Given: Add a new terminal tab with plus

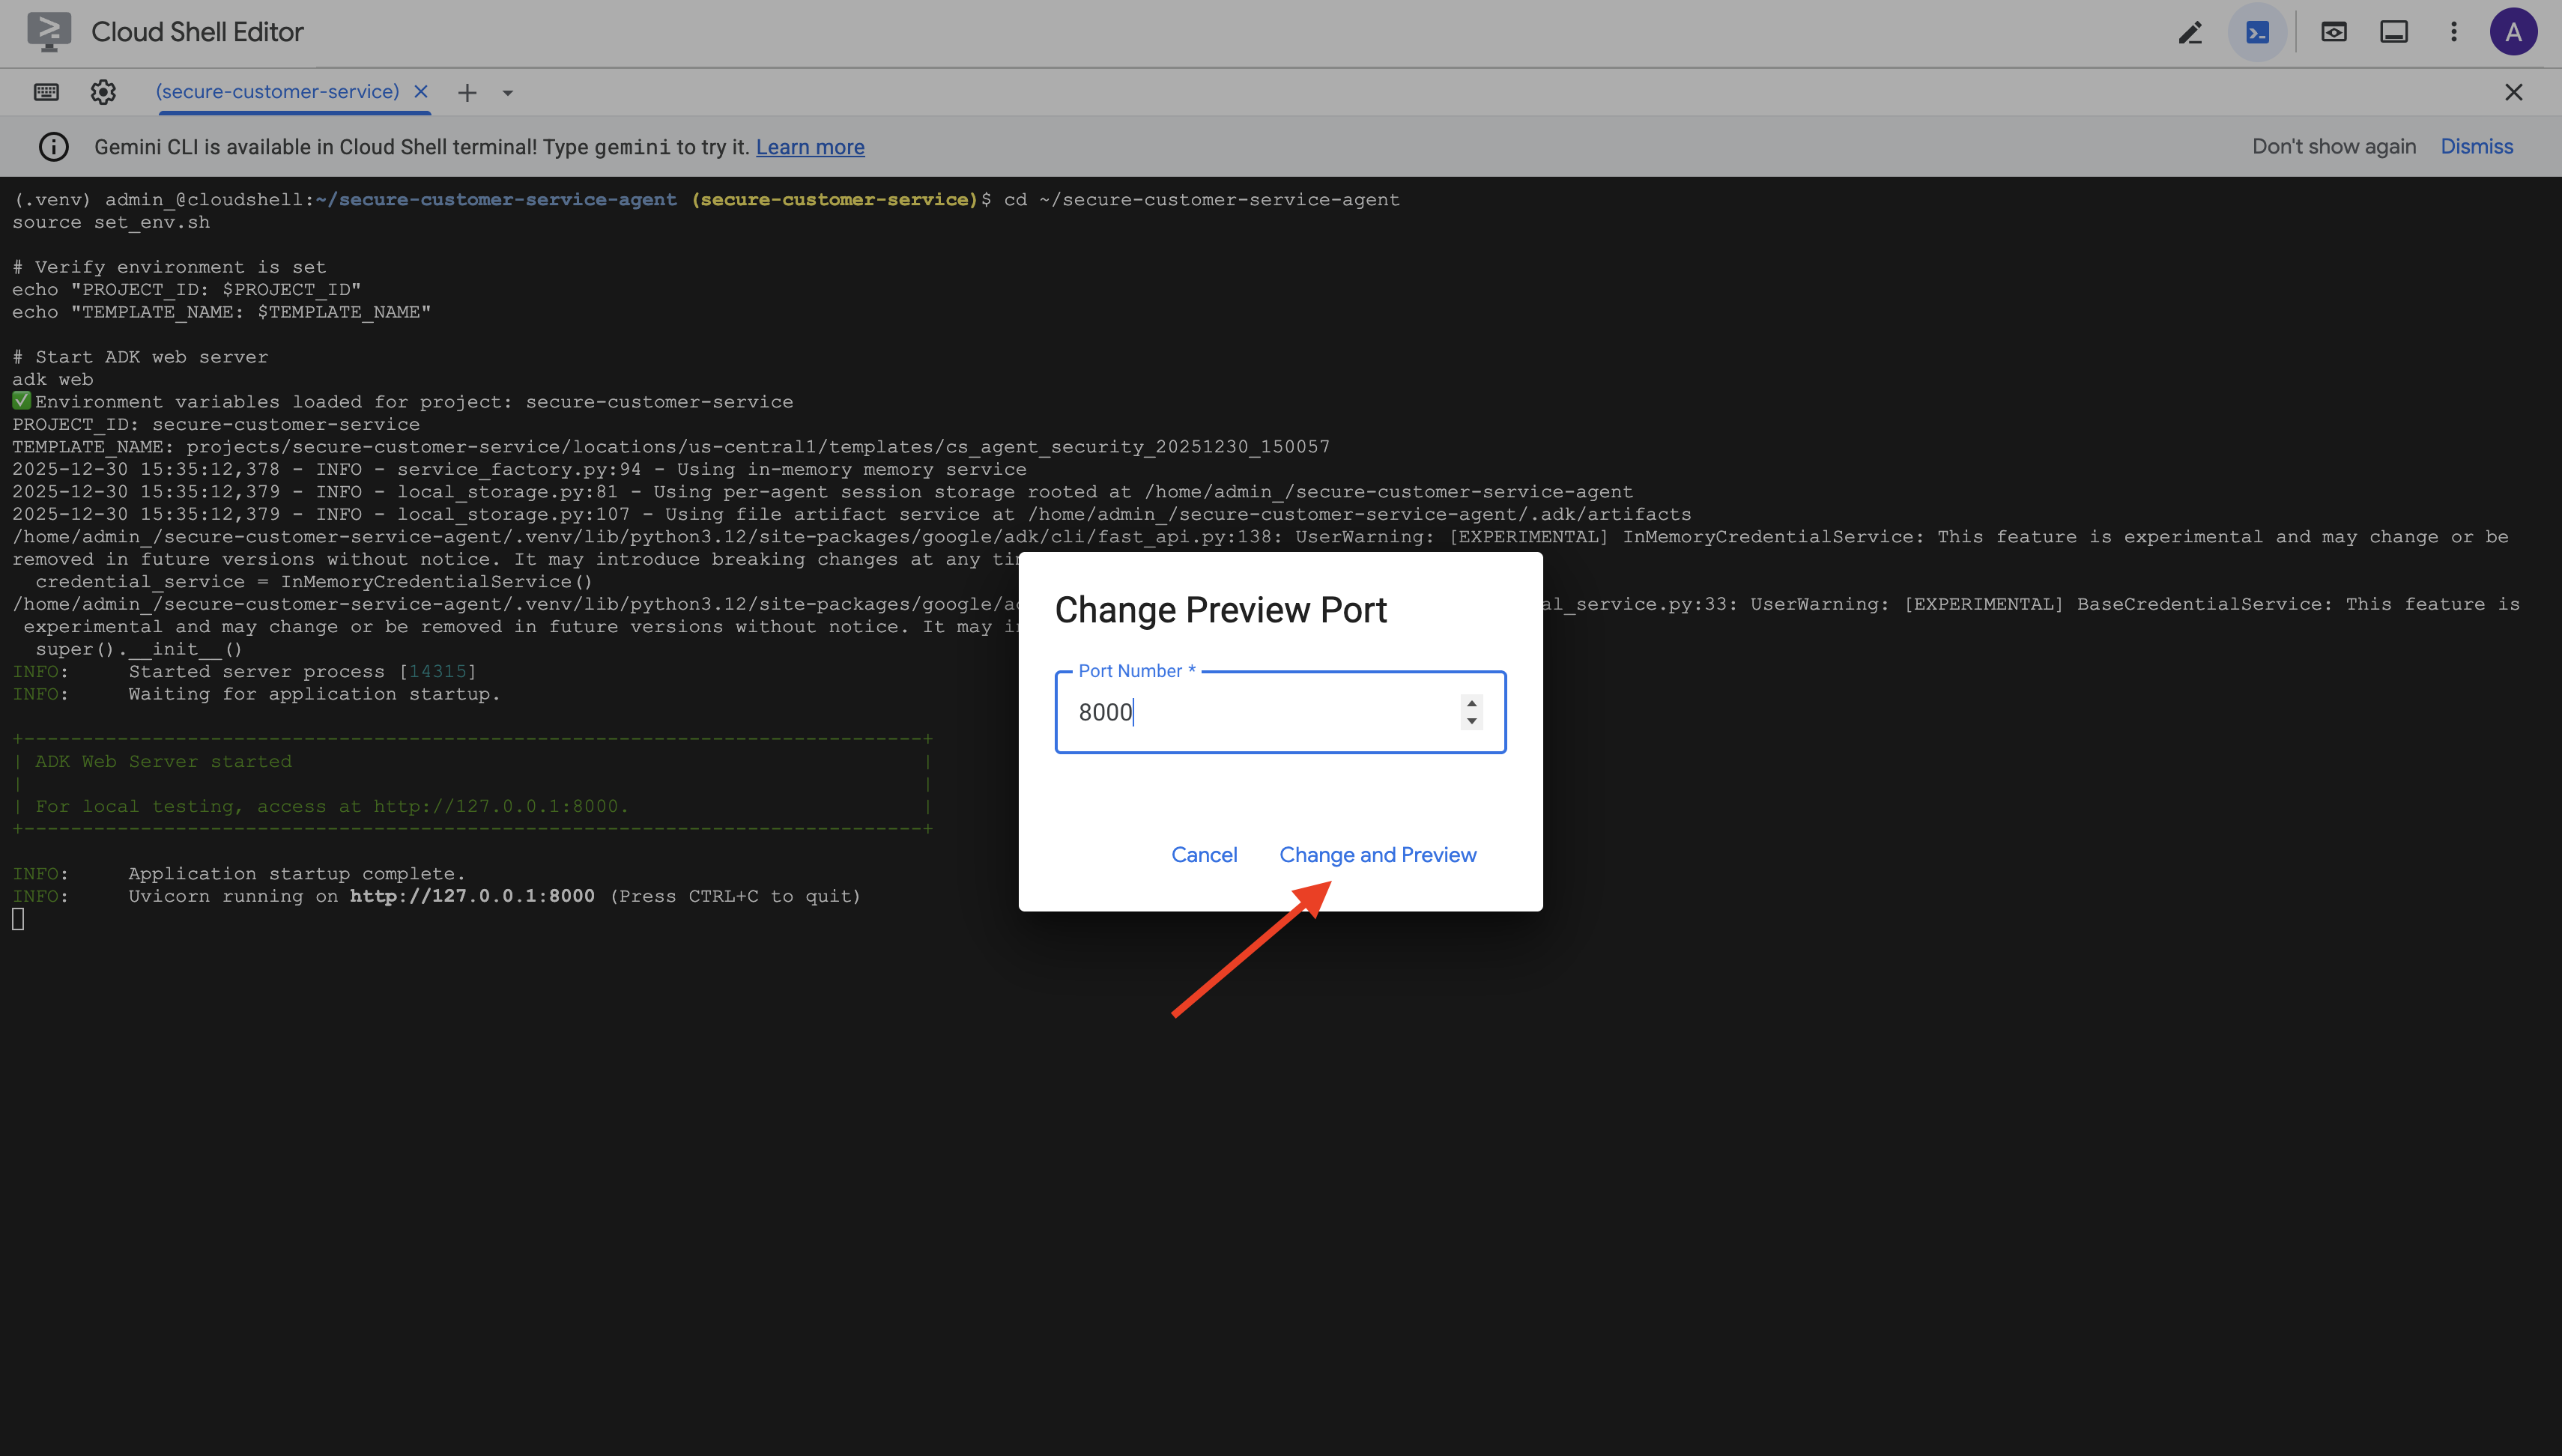Looking at the screenshot, I should click(x=467, y=93).
